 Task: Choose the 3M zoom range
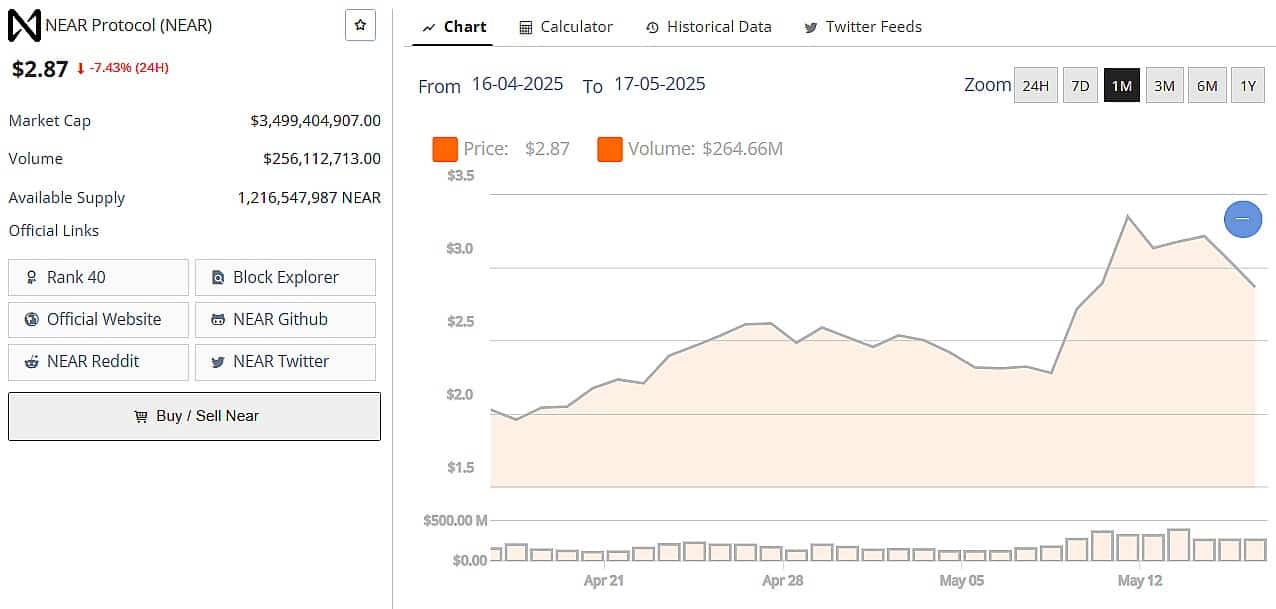[x=1164, y=86]
